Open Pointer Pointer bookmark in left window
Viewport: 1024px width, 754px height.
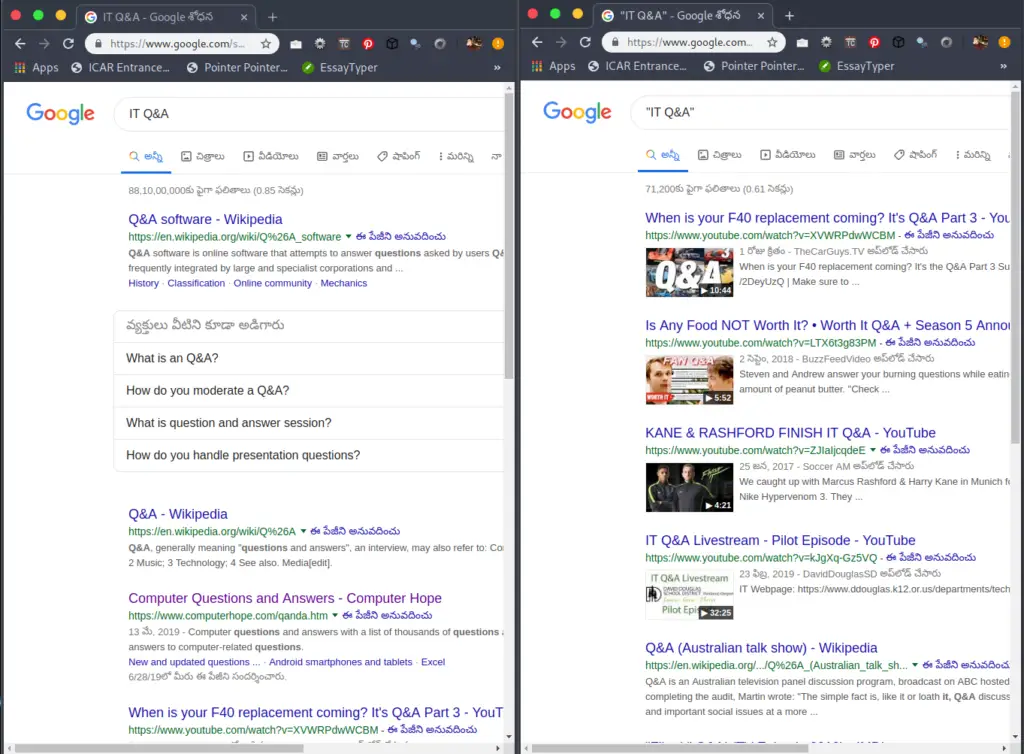tap(237, 67)
